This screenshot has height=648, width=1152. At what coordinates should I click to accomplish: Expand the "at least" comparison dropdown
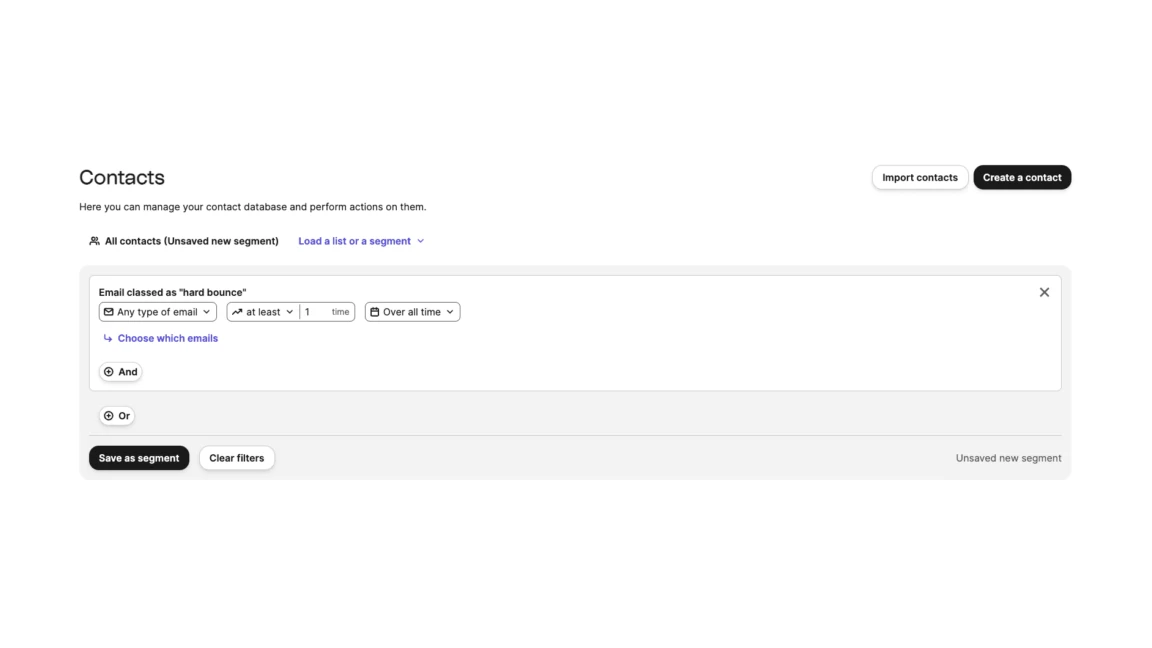coord(264,312)
